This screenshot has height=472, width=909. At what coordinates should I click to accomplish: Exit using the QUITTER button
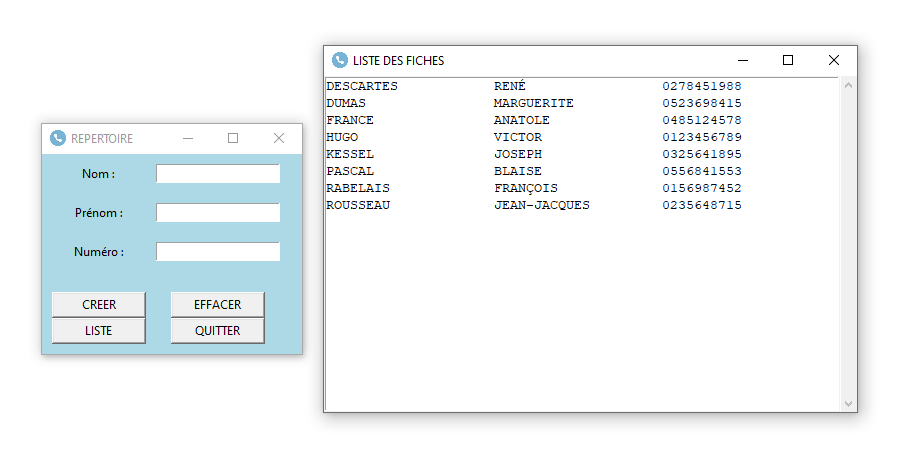click(217, 331)
